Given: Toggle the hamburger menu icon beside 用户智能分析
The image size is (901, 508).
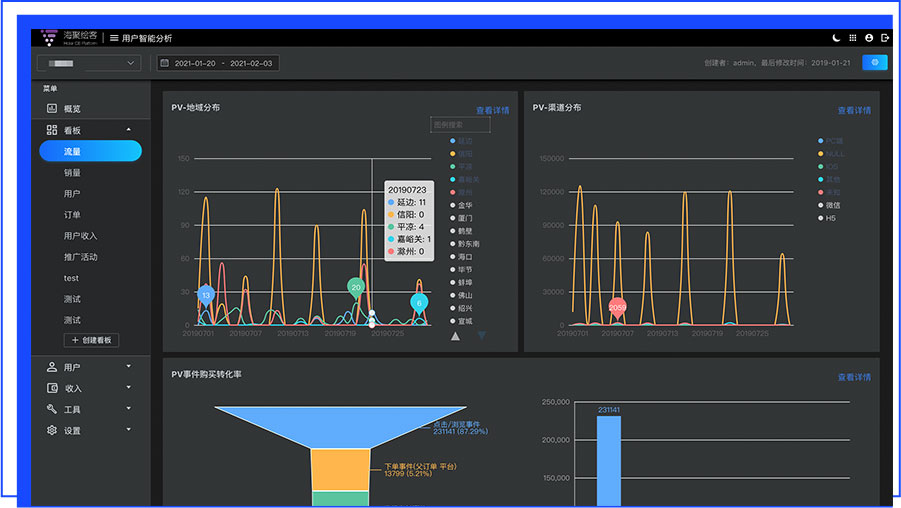Looking at the screenshot, I should (x=114, y=38).
